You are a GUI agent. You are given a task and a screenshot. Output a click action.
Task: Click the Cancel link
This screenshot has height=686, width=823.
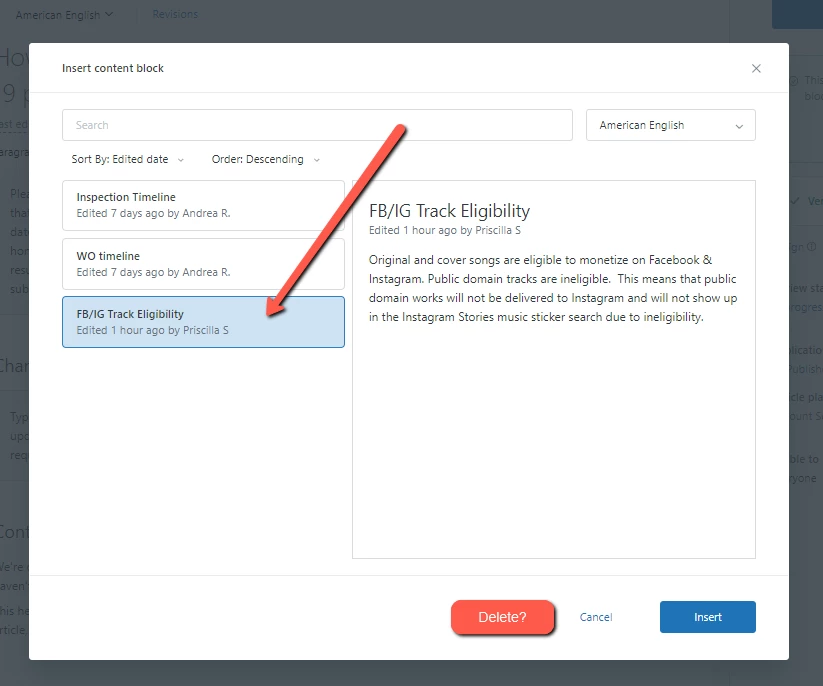(x=596, y=617)
